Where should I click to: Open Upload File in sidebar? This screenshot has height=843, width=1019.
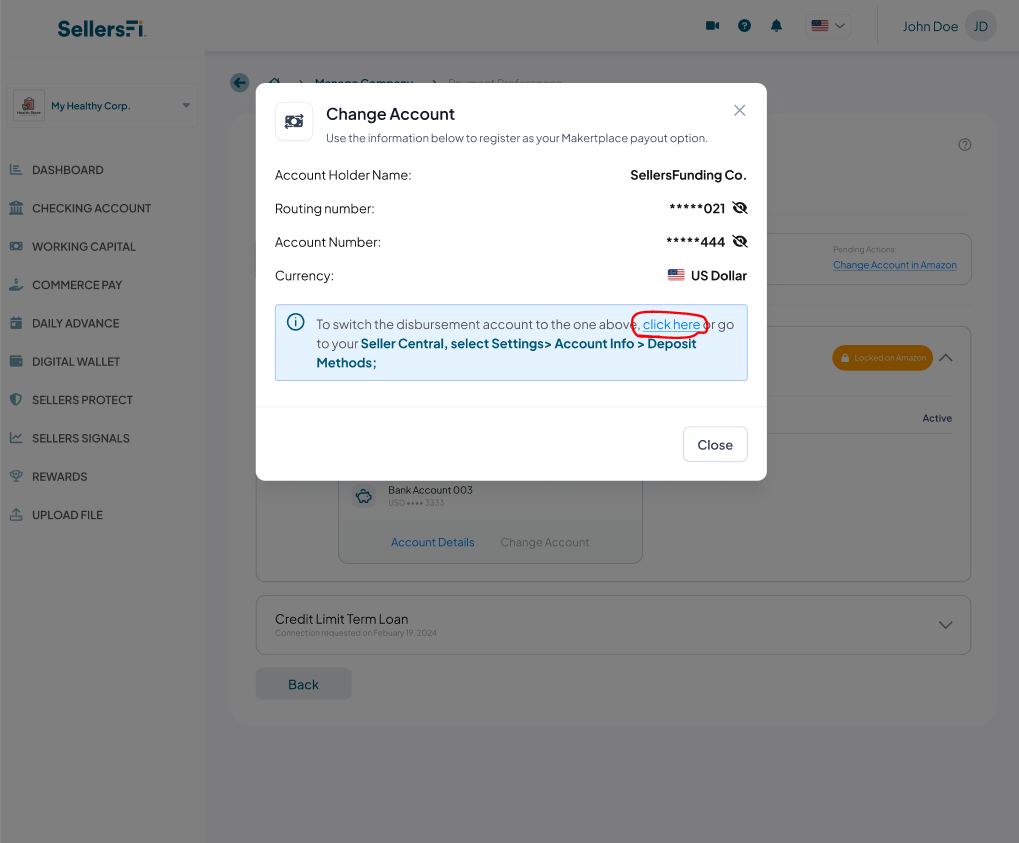(67, 515)
